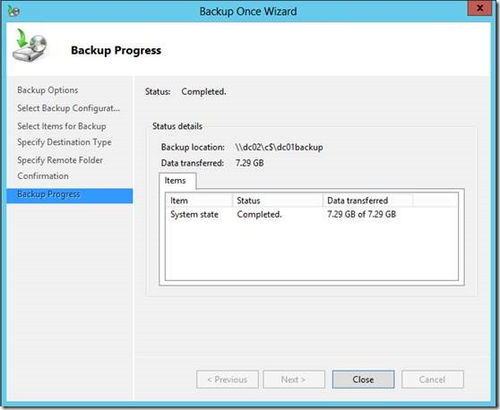Click the Backup Progress disk icon
This screenshot has width=500, height=410.
point(30,46)
